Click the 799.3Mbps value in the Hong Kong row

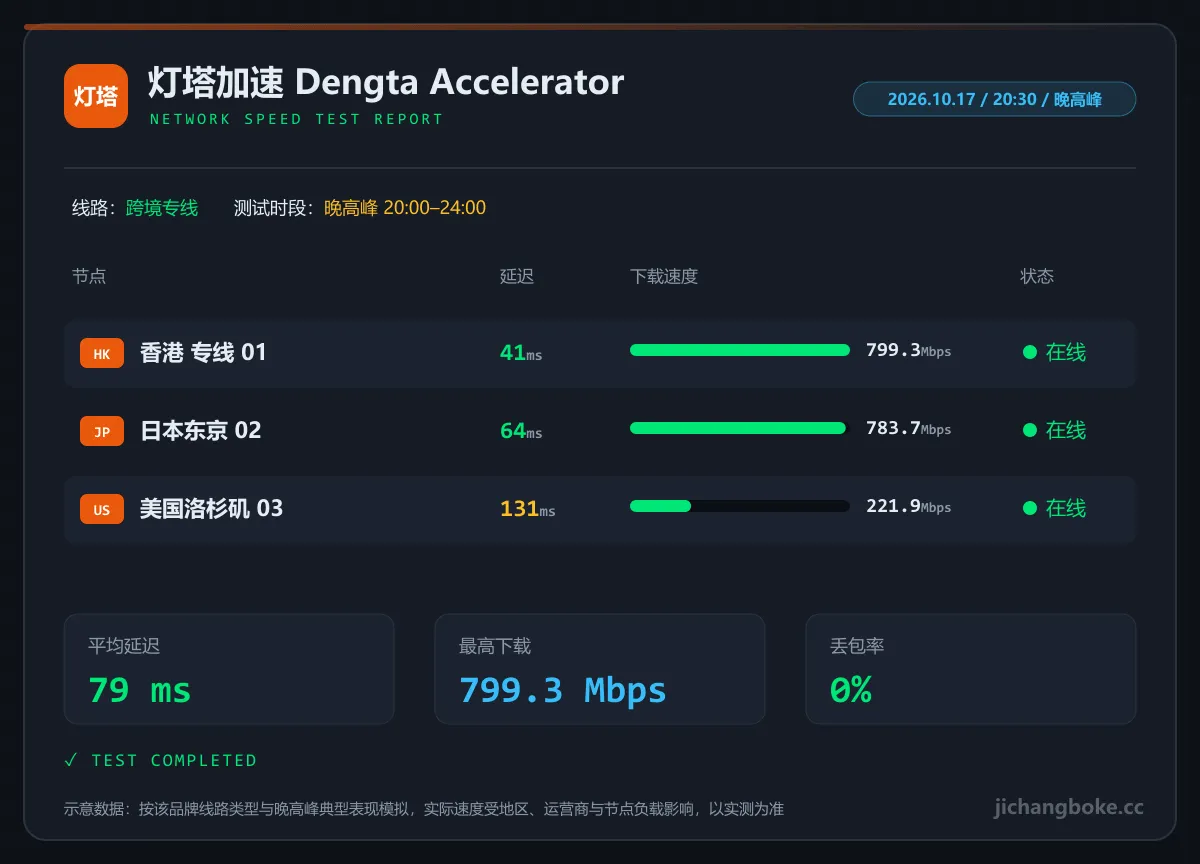click(x=908, y=350)
